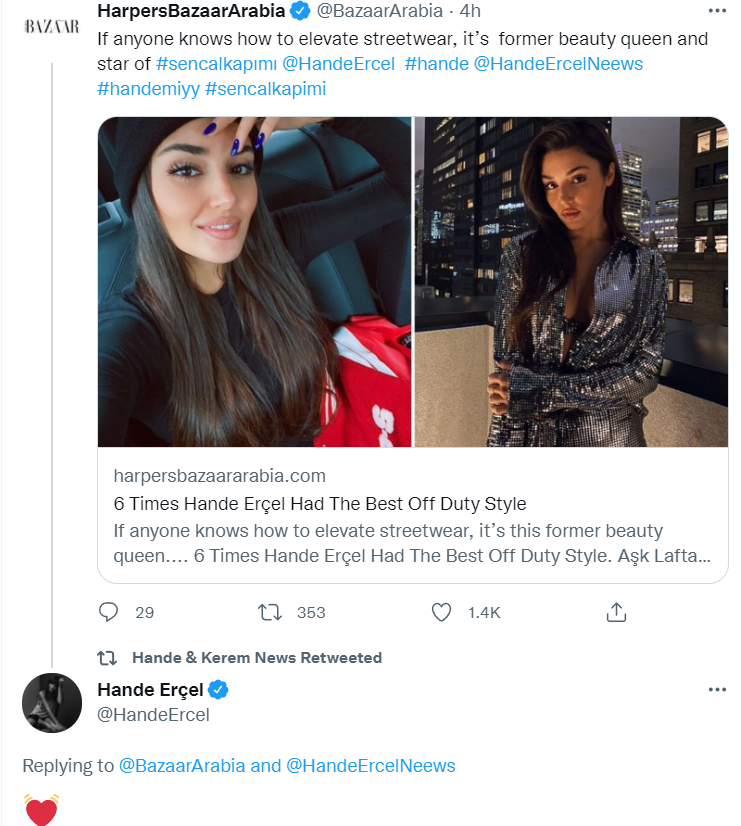Open the #handemiyy hashtag

coord(148,89)
